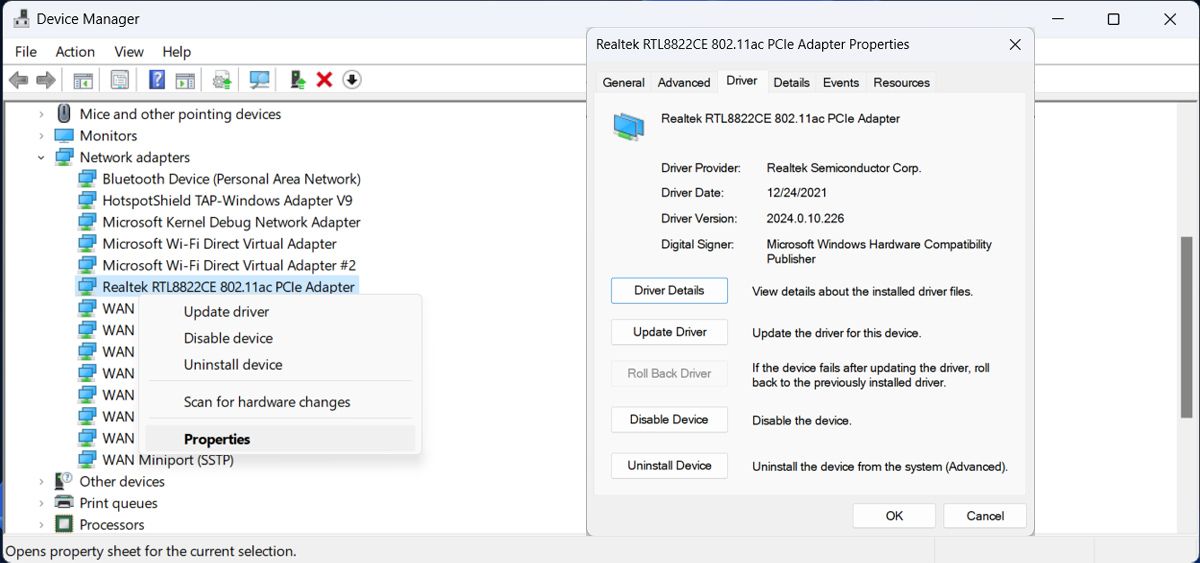
Task: Select Microsoft Wi-Fi Direct Virtual Adapter #2
Action: tap(229, 265)
